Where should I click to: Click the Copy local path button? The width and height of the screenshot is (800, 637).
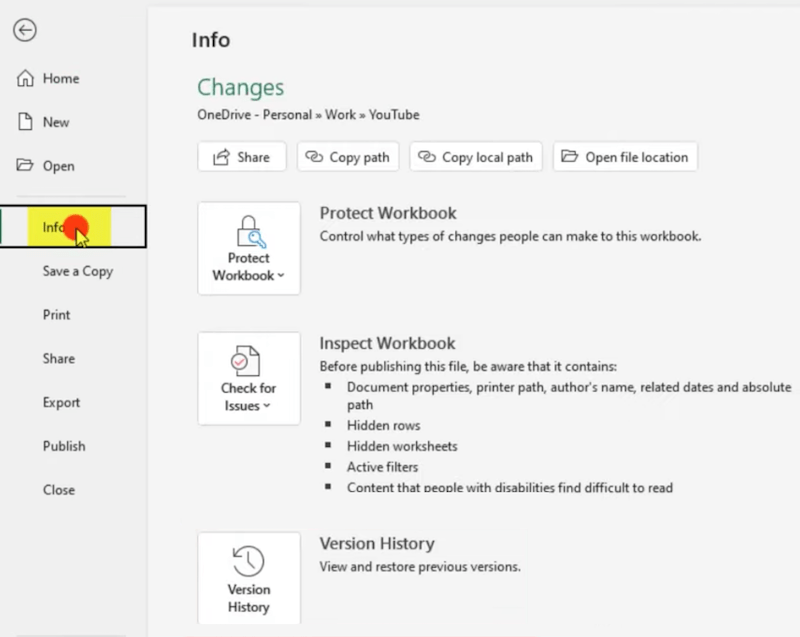click(476, 157)
